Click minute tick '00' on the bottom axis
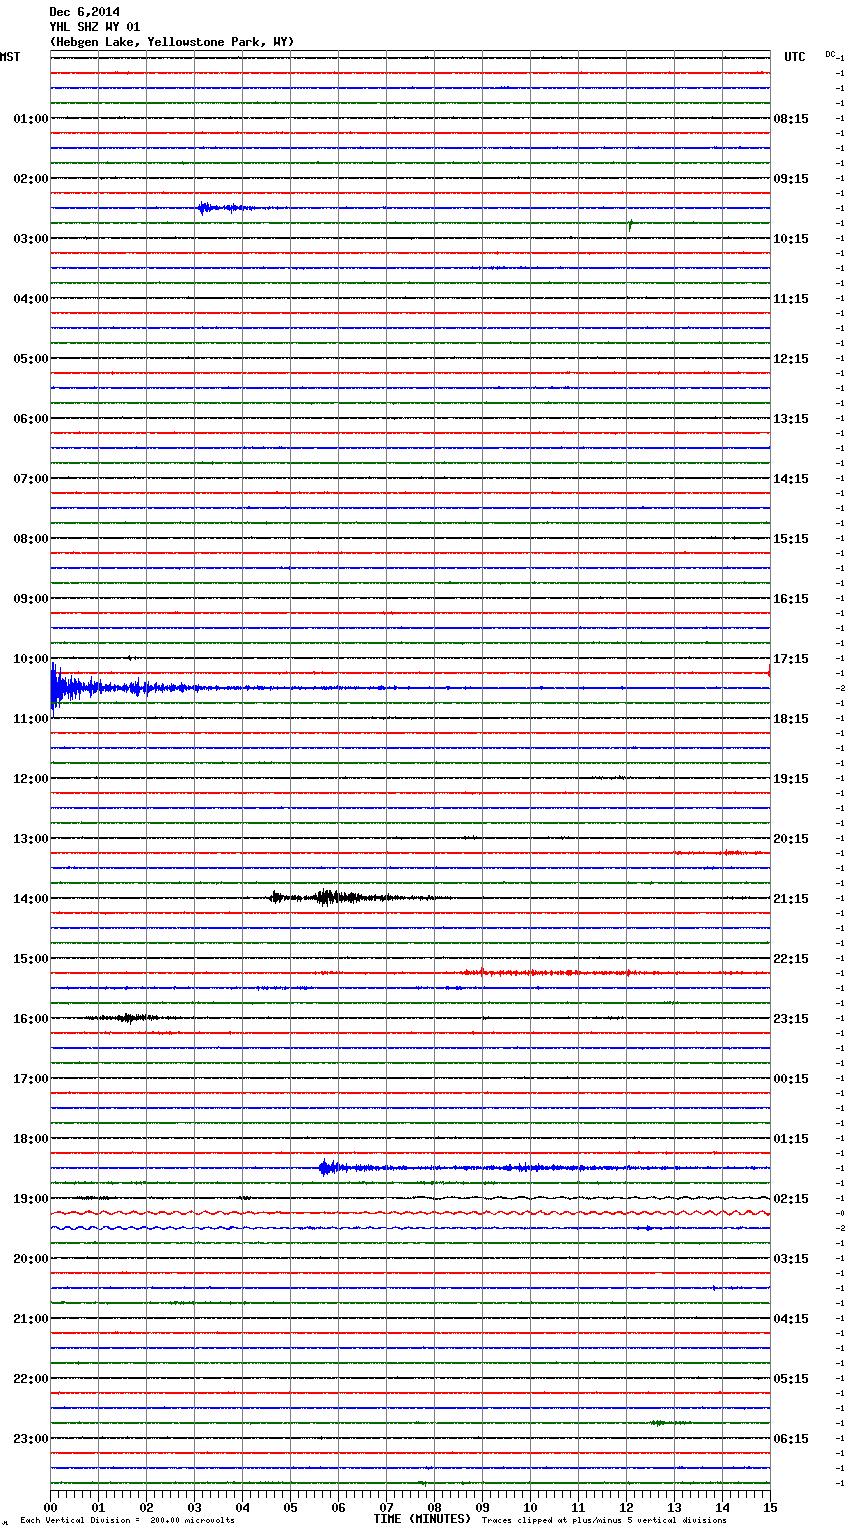Screen dimensions: 850x1534 click(x=50, y=1507)
